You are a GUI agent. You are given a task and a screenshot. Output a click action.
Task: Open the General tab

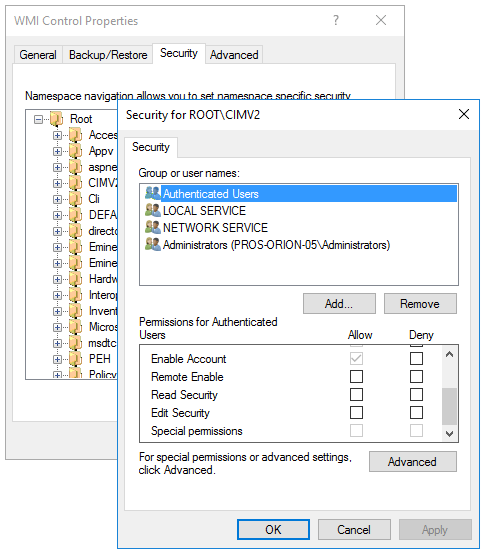(38, 55)
